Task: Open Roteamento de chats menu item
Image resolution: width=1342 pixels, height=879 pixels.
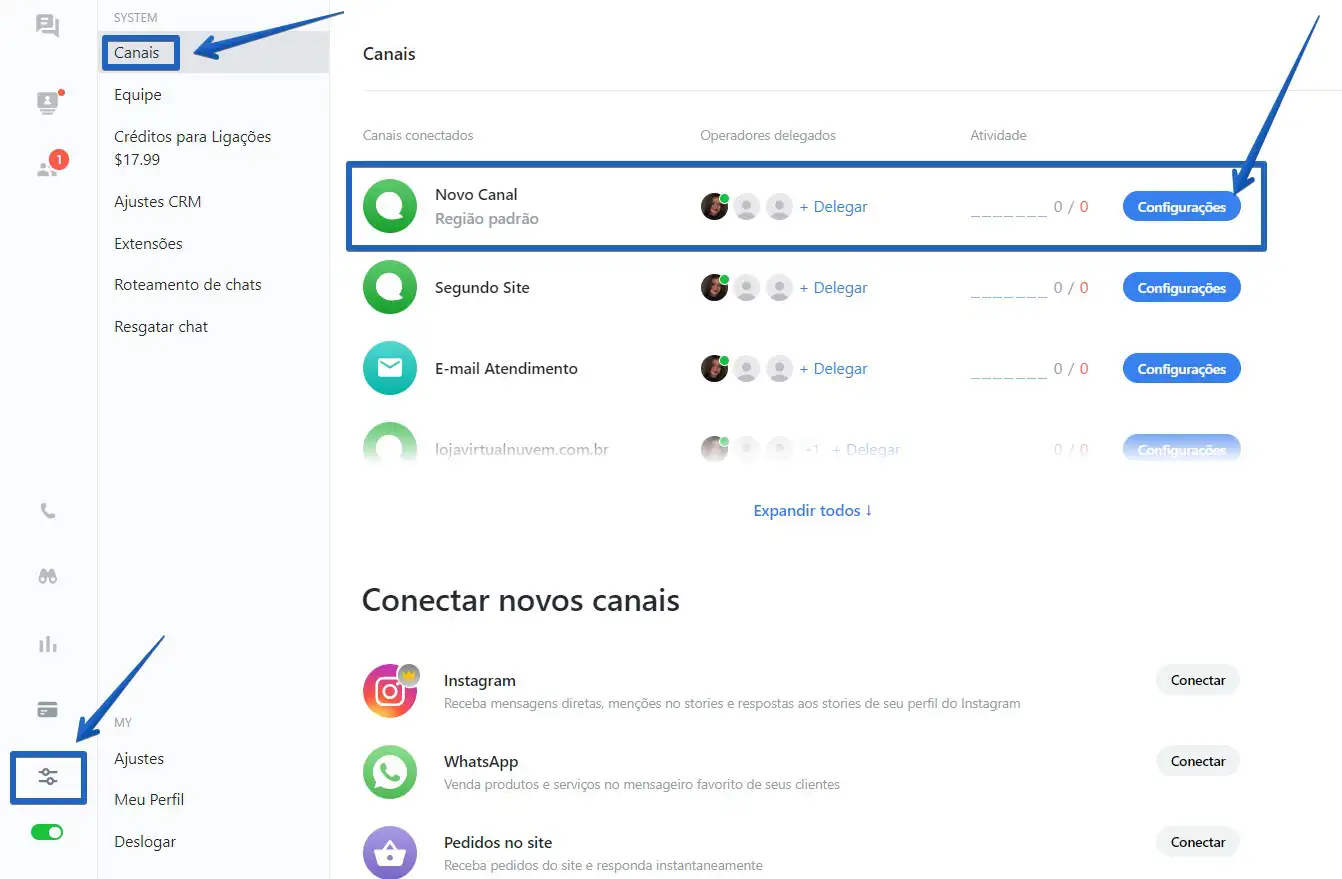Action: click(x=188, y=285)
